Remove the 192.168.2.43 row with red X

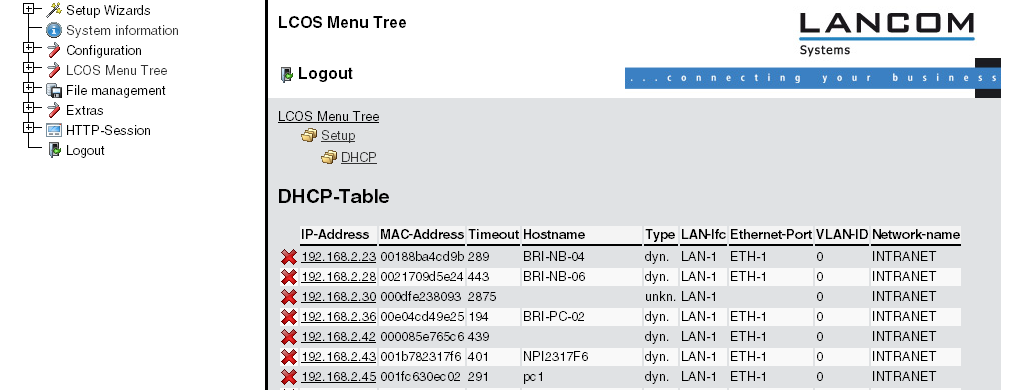288,357
